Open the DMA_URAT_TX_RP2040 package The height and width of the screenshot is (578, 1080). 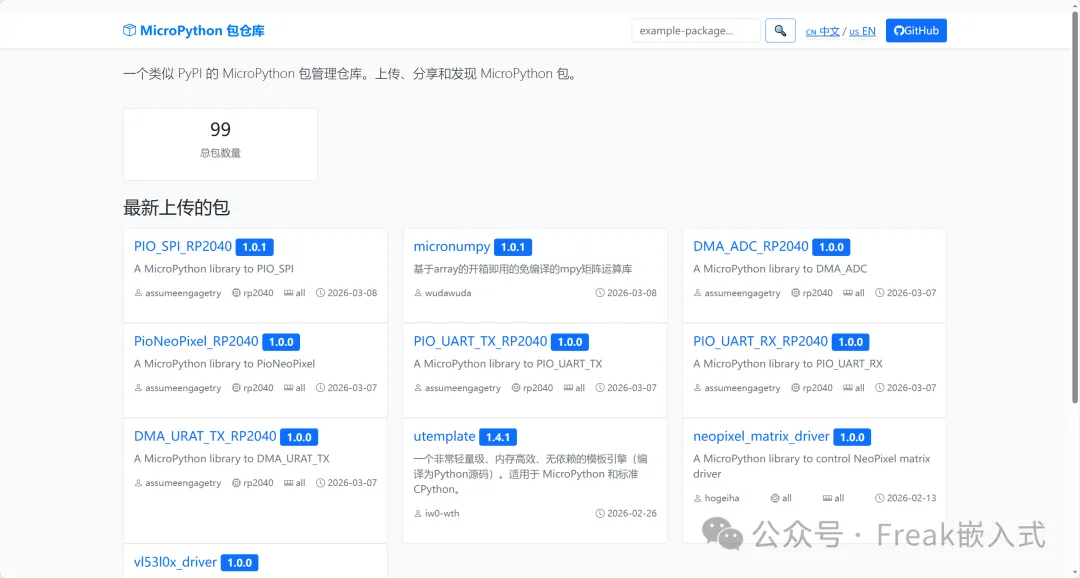[205, 436]
